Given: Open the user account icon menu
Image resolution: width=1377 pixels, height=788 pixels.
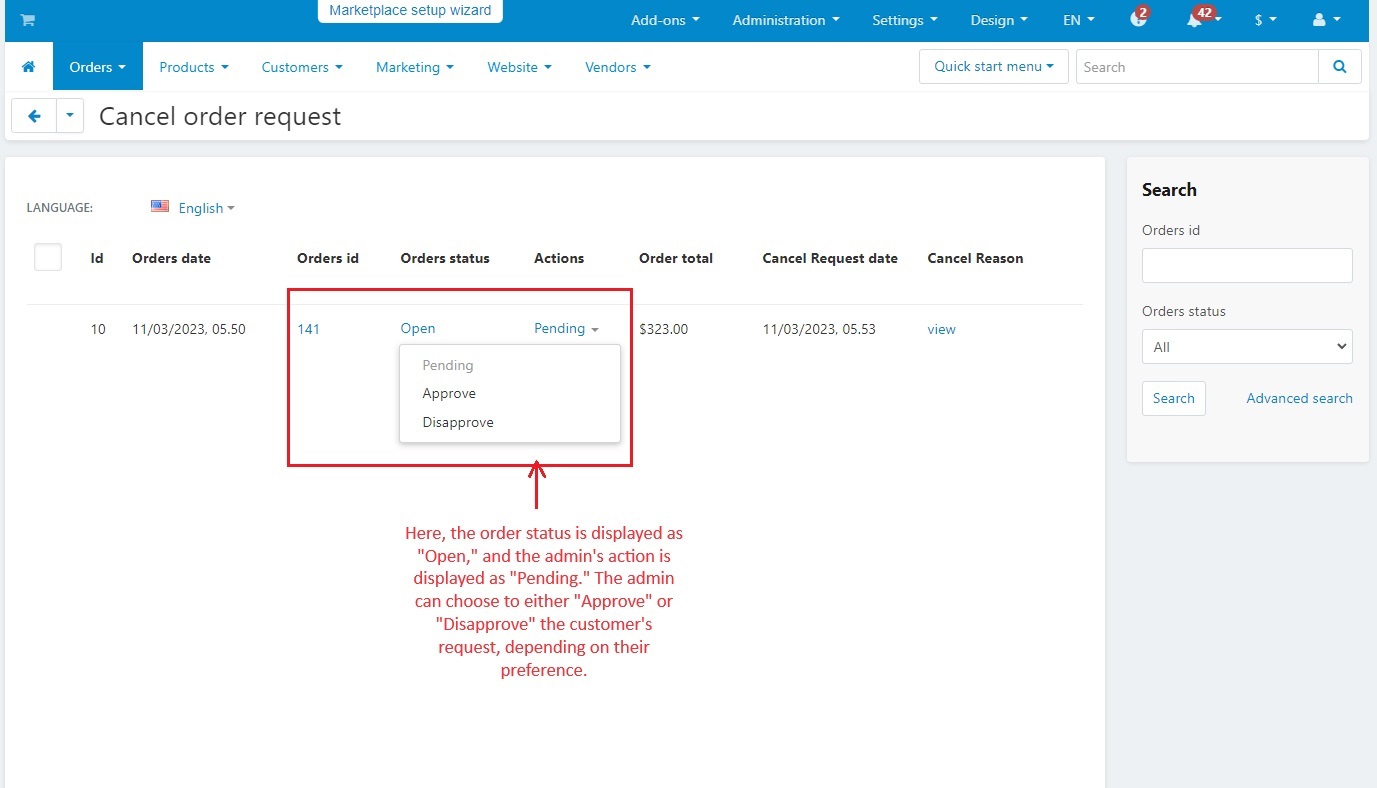Looking at the screenshot, I should [1324, 20].
